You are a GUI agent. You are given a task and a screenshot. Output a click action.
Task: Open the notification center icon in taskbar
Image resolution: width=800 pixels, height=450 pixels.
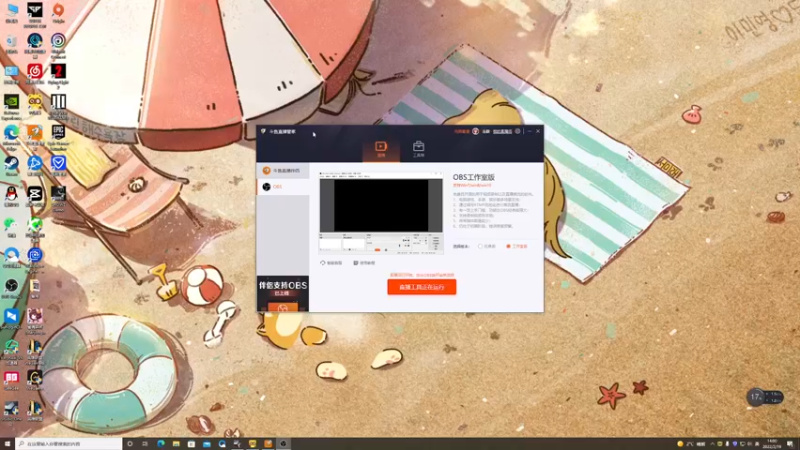[790, 444]
